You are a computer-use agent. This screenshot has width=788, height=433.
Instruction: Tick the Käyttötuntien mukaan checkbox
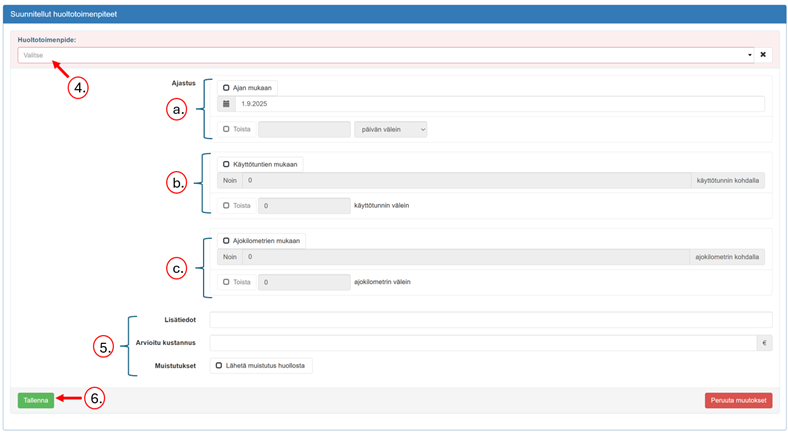click(227, 164)
